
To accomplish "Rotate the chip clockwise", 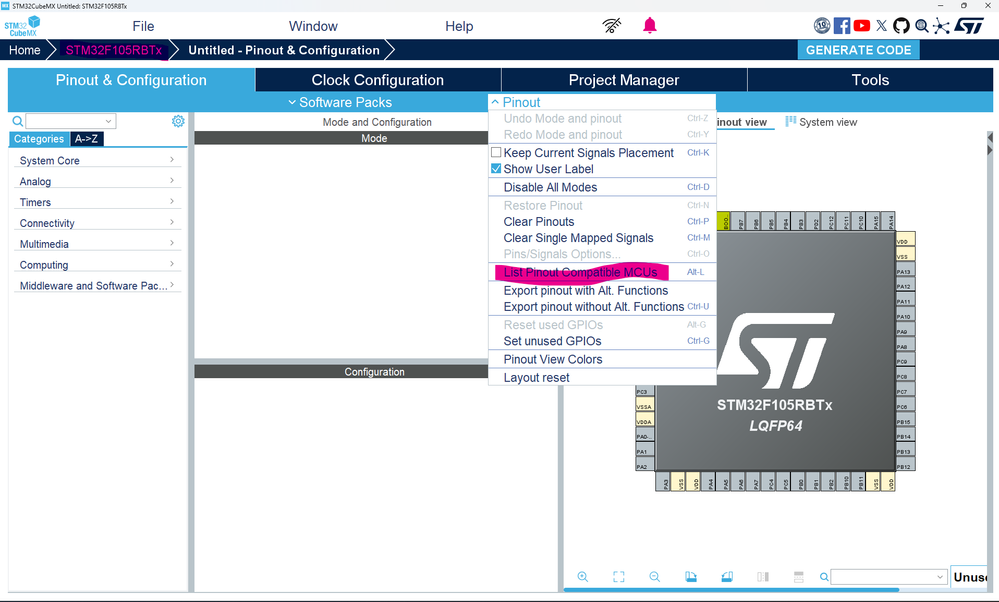I will 691,577.
